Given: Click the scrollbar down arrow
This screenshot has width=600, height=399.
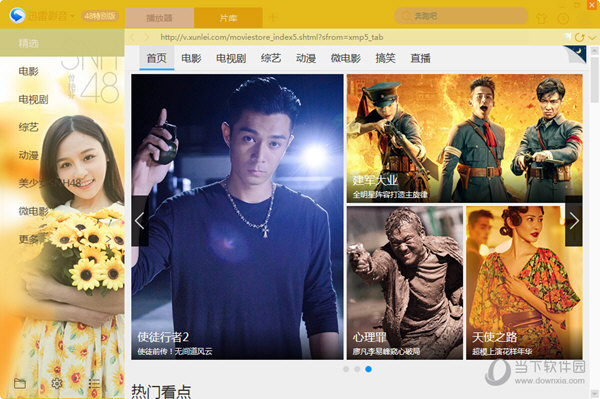Looking at the screenshot, I should [x=595, y=393].
